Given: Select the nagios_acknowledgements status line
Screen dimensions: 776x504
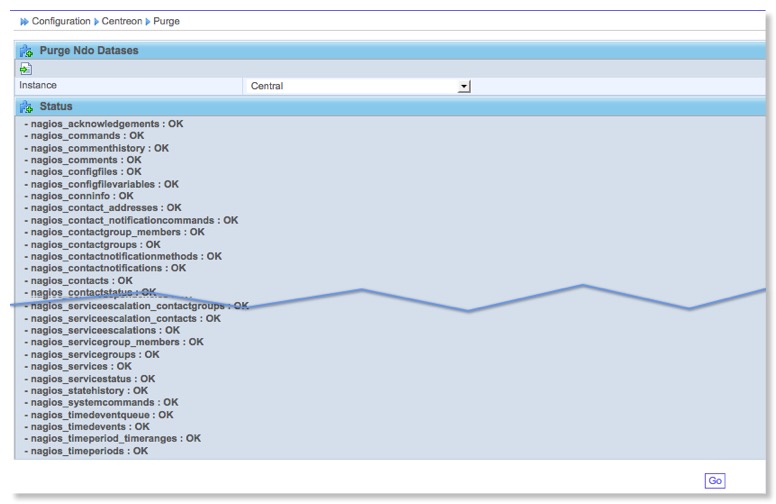Looking at the screenshot, I should tap(103, 124).
